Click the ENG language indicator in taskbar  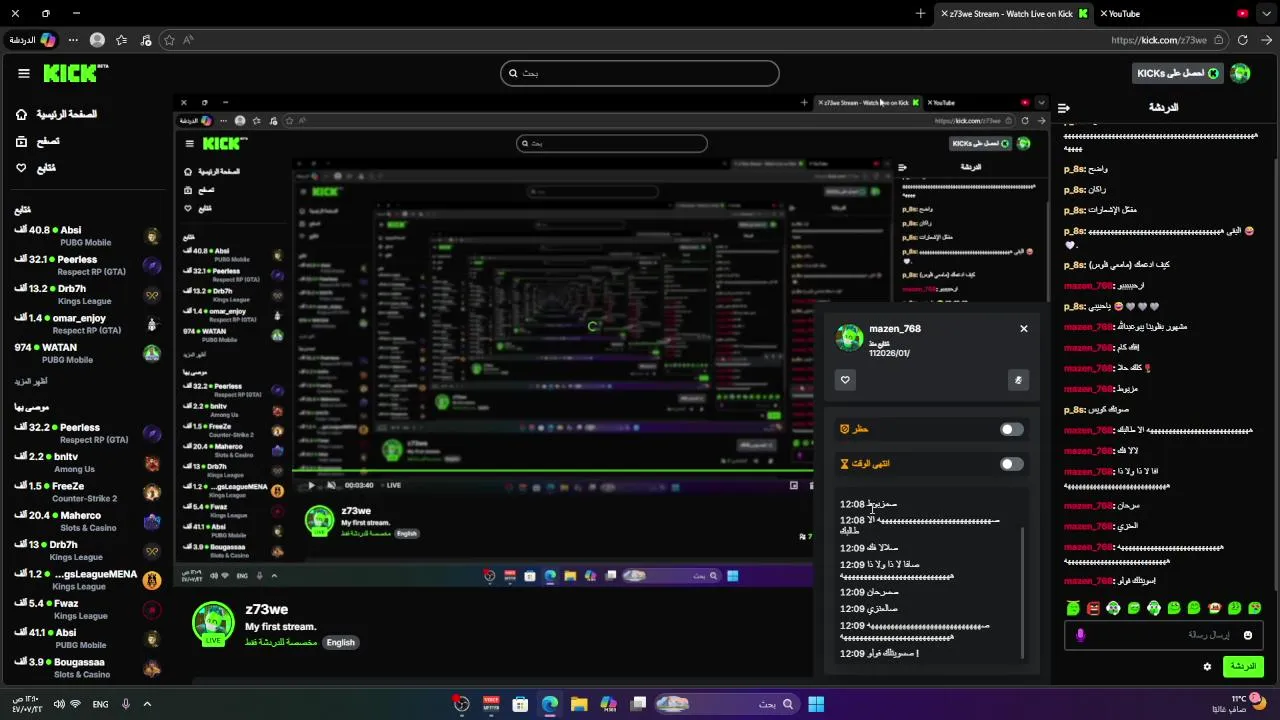100,704
